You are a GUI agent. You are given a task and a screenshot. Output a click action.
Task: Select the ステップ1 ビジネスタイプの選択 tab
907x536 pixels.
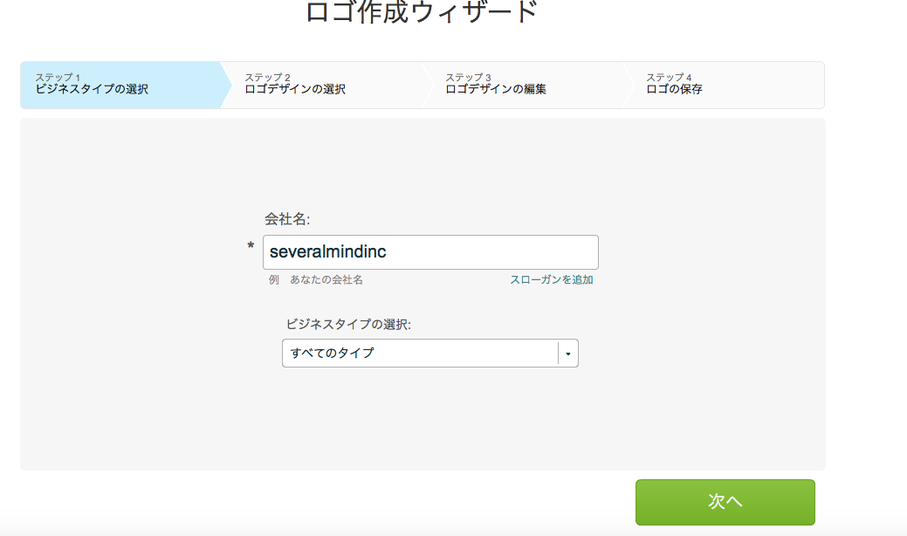click(x=120, y=85)
